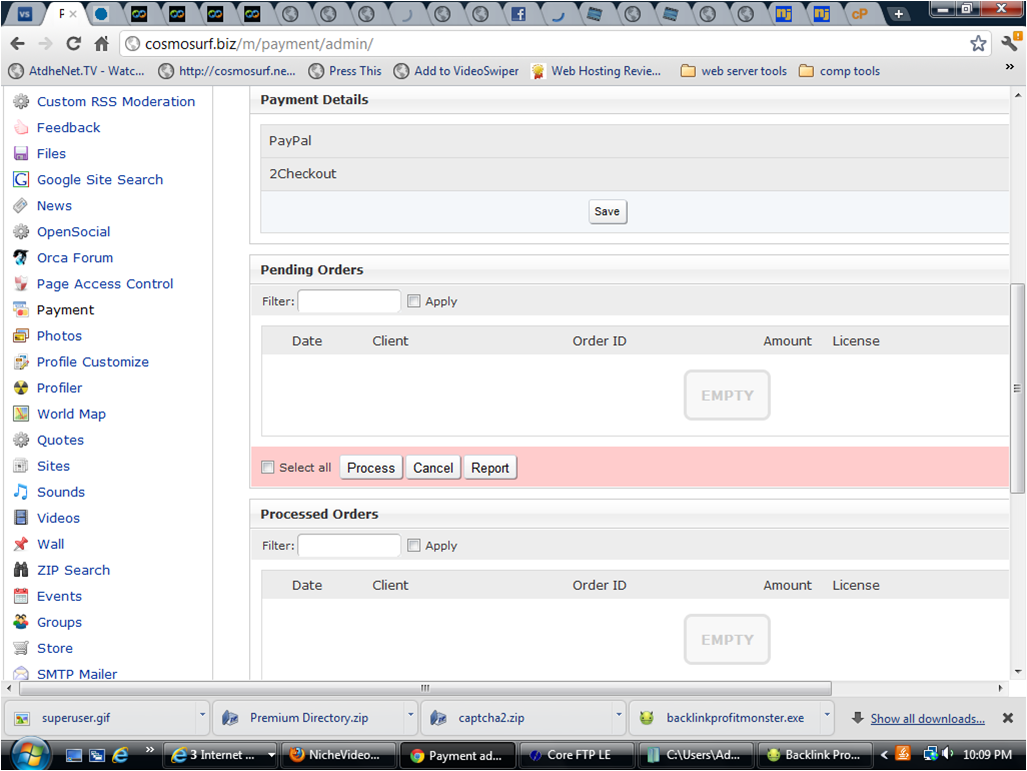Open the Page Access Control menu item
The width and height of the screenshot is (1027, 771).
point(105,284)
